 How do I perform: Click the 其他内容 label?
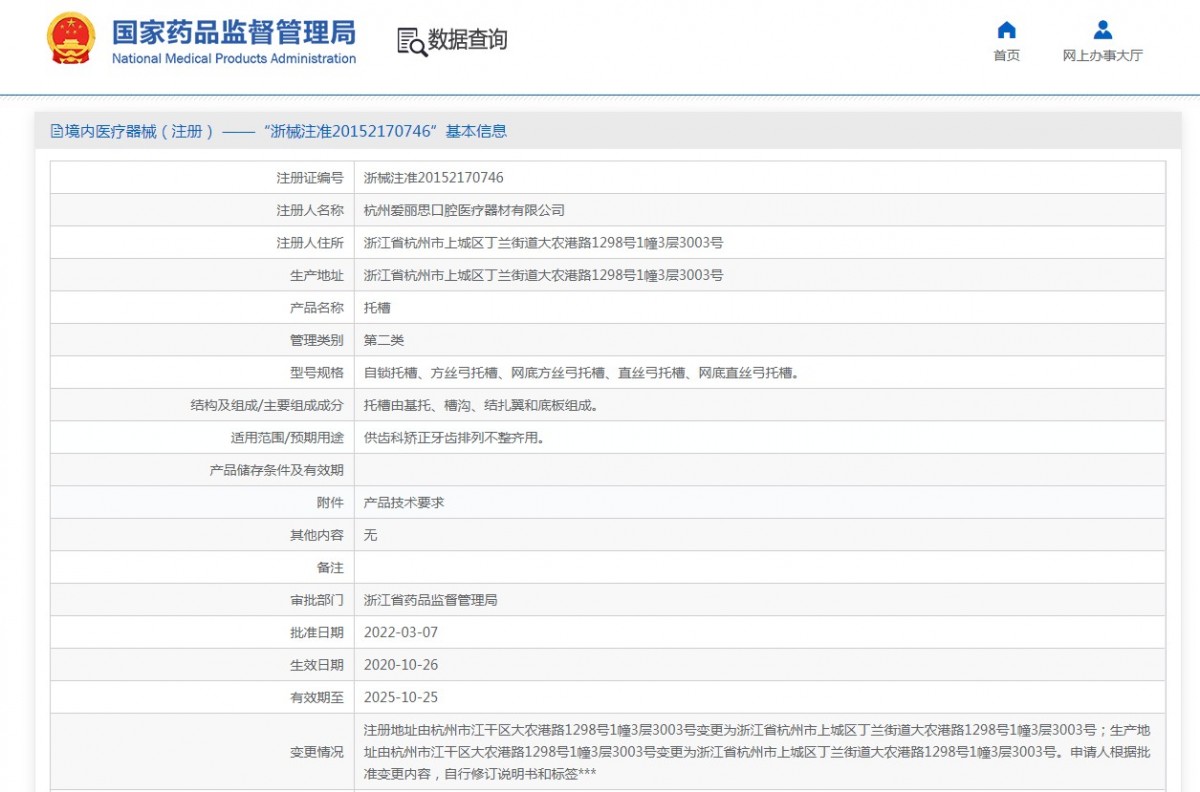tap(317, 535)
